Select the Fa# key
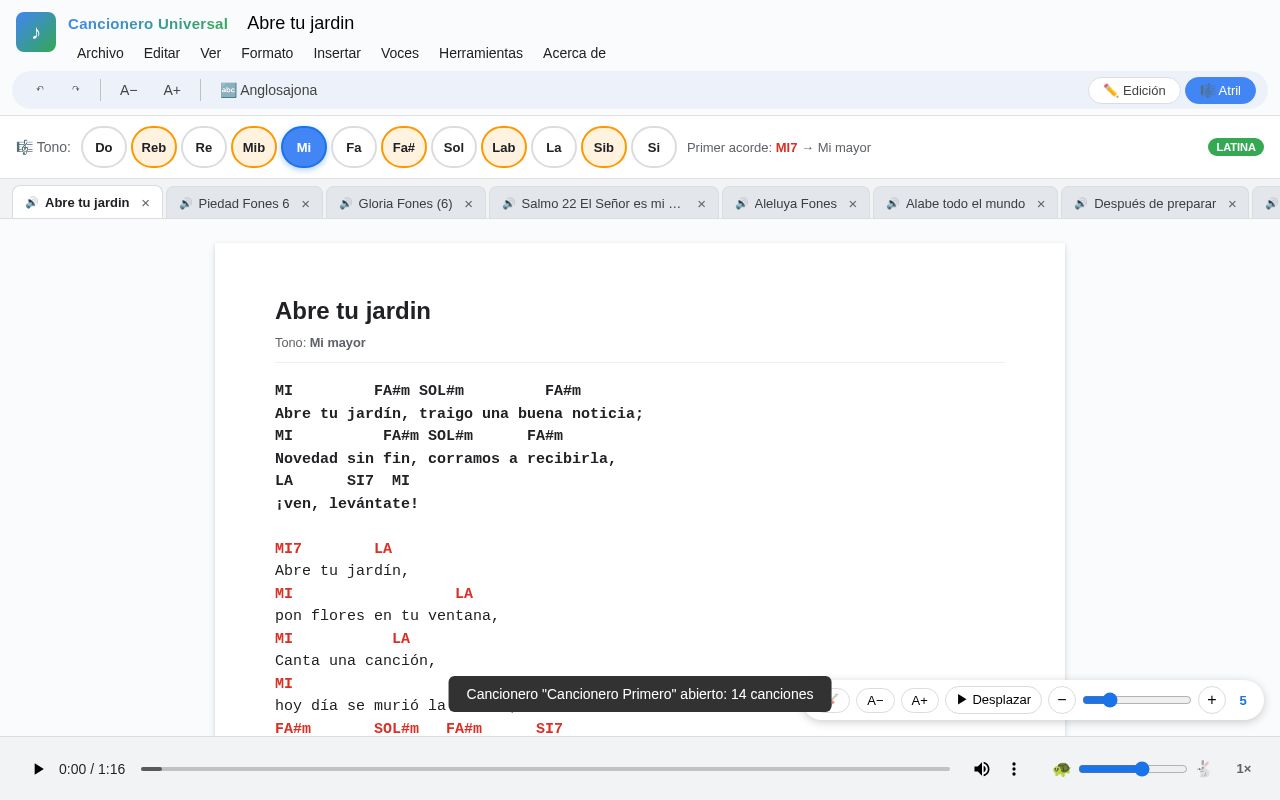Image resolution: width=1280 pixels, height=800 pixels. [x=404, y=147]
